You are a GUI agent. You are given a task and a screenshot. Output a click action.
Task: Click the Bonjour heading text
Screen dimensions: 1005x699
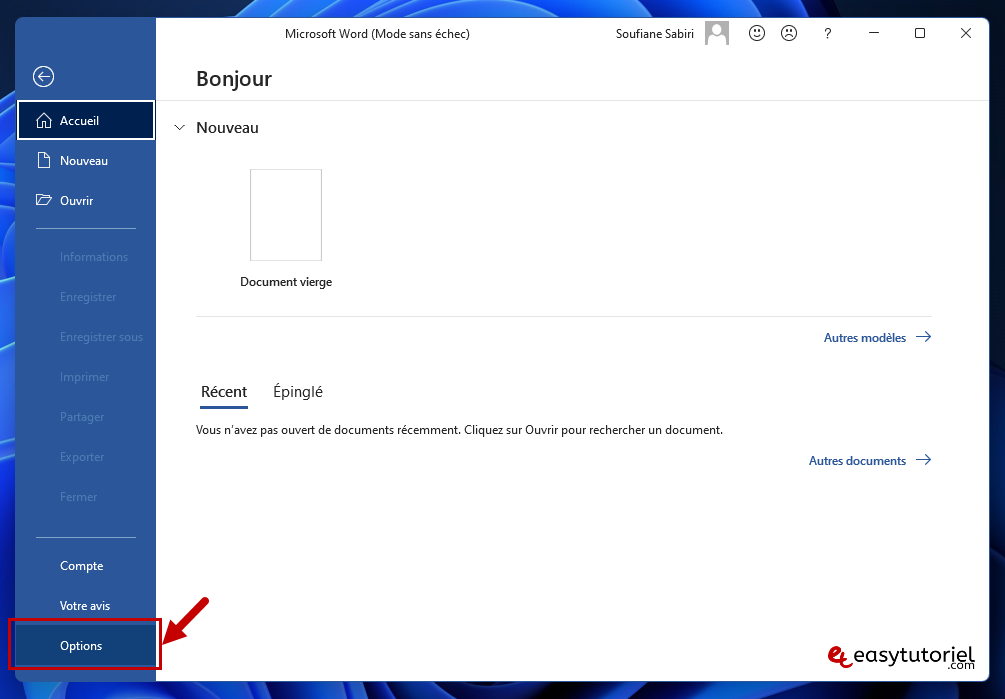[234, 79]
